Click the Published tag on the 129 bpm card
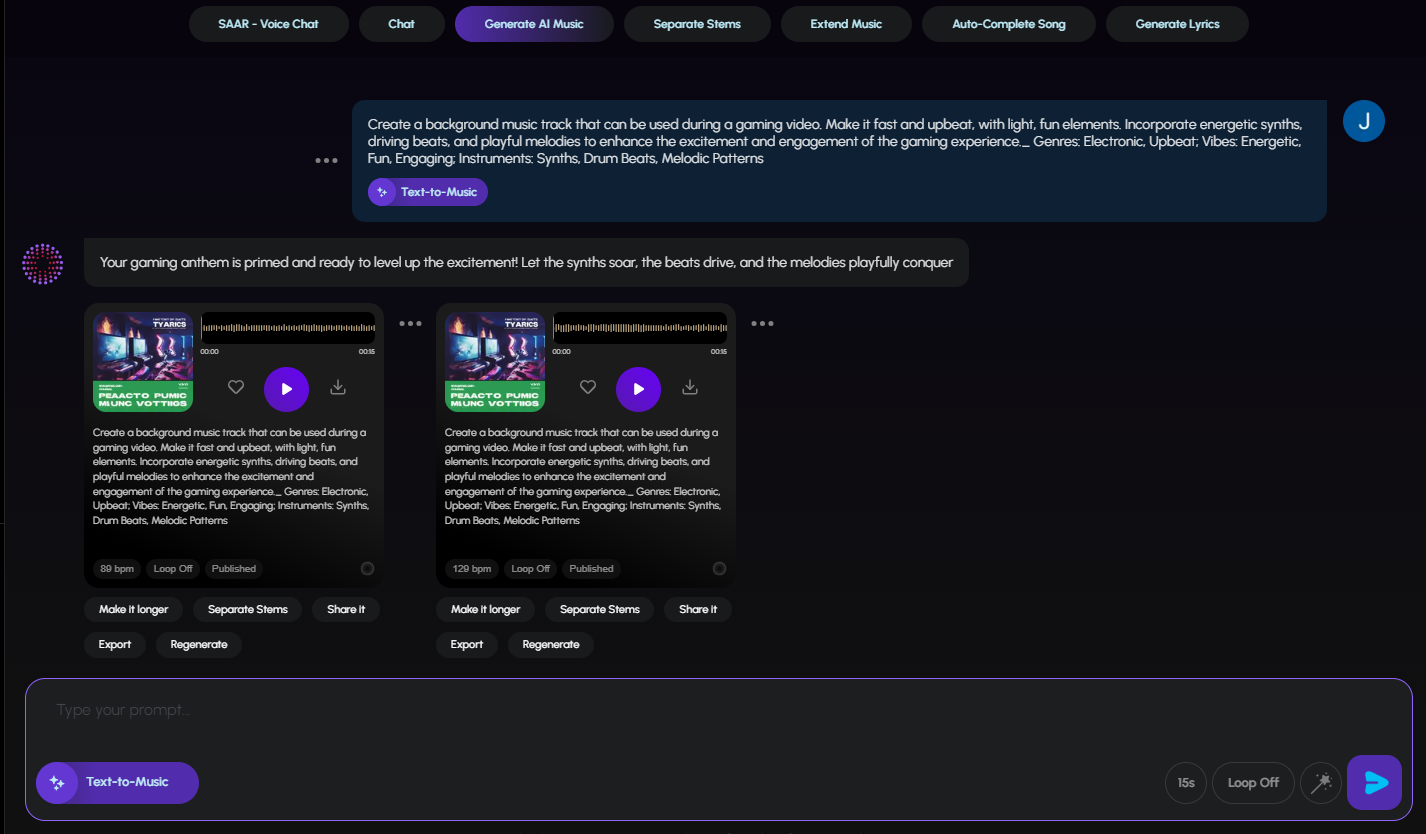This screenshot has height=834, width=1426. coord(591,569)
